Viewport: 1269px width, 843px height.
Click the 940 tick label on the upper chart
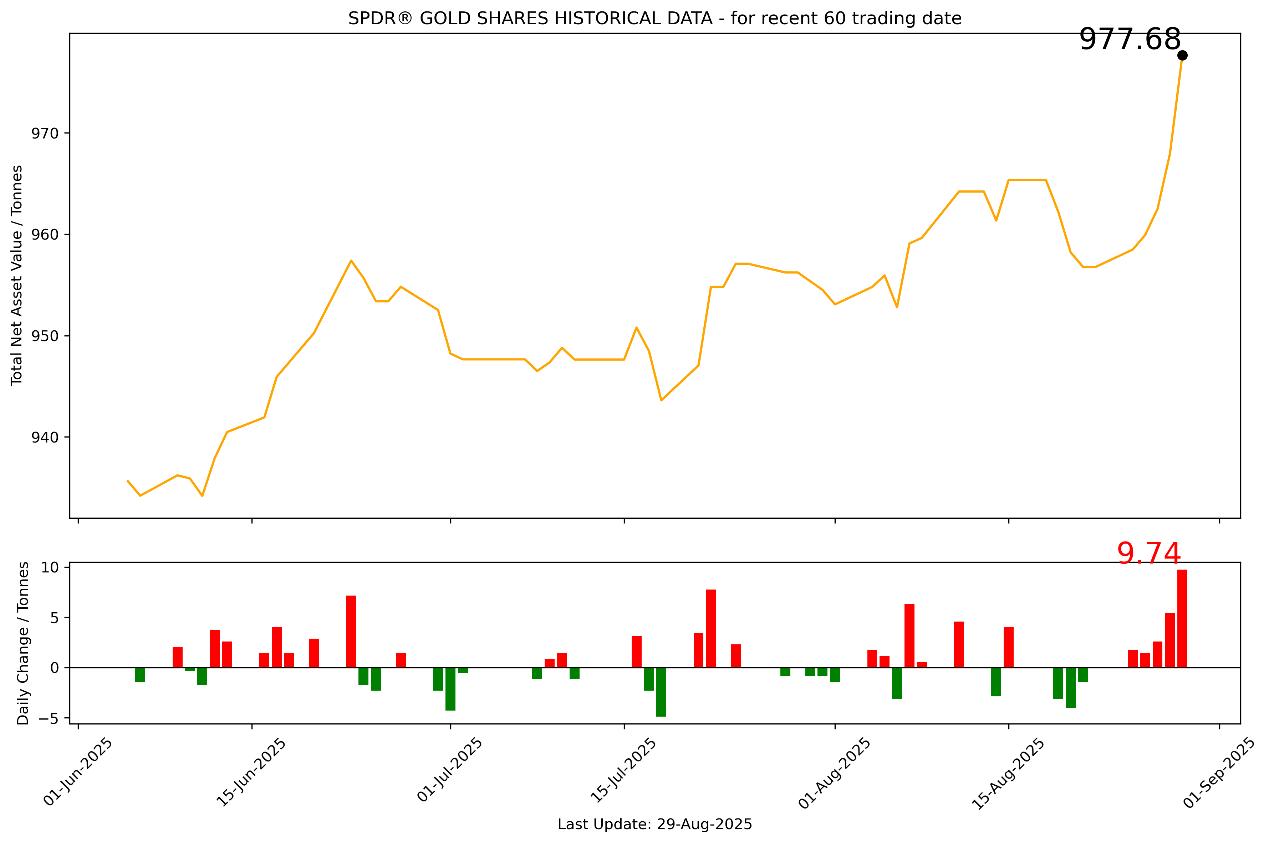pyautogui.click(x=47, y=437)
